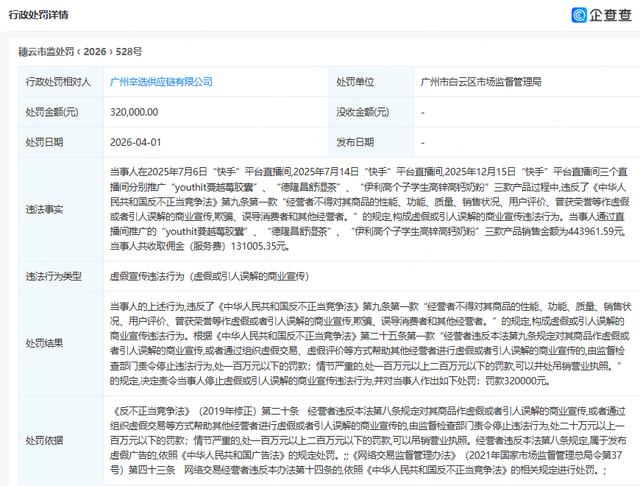Select 广州市白云区市场监督管理局 text
The image size is (640, 486).
[481, 82]
